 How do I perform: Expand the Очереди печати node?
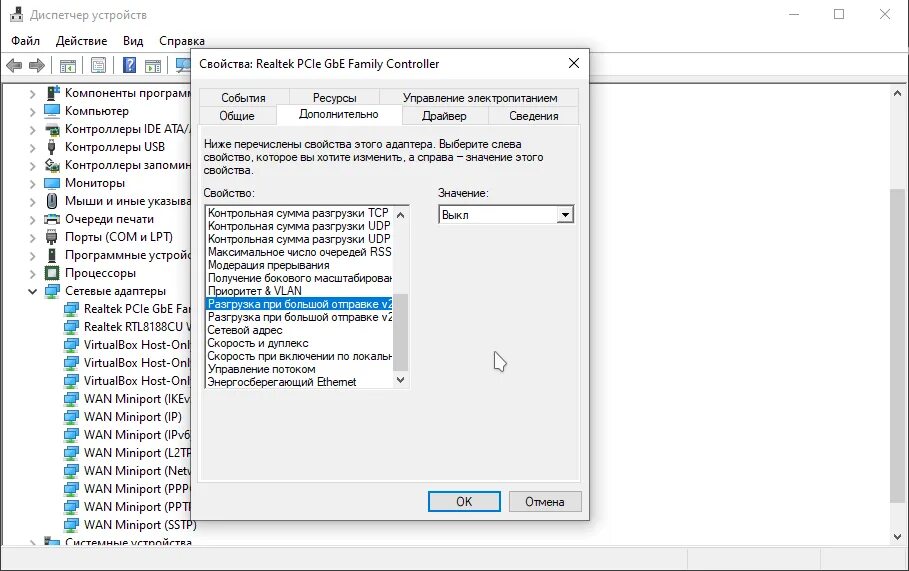(x=32, y=219)
